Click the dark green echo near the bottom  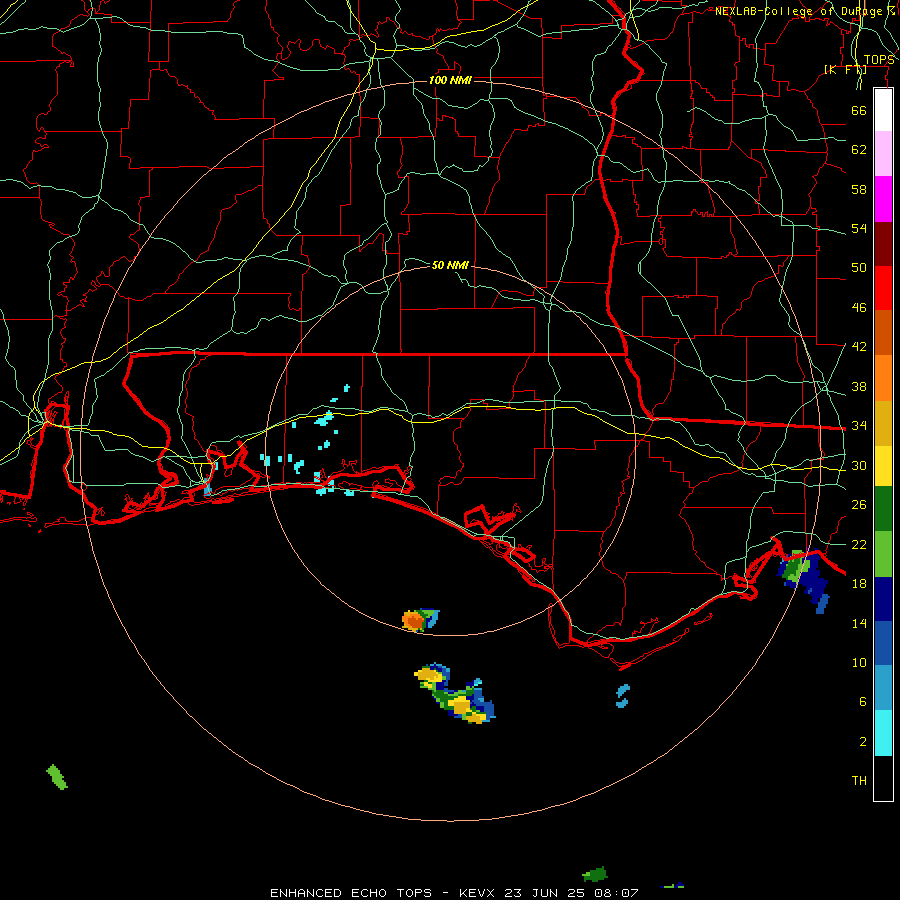coord(595,874)
